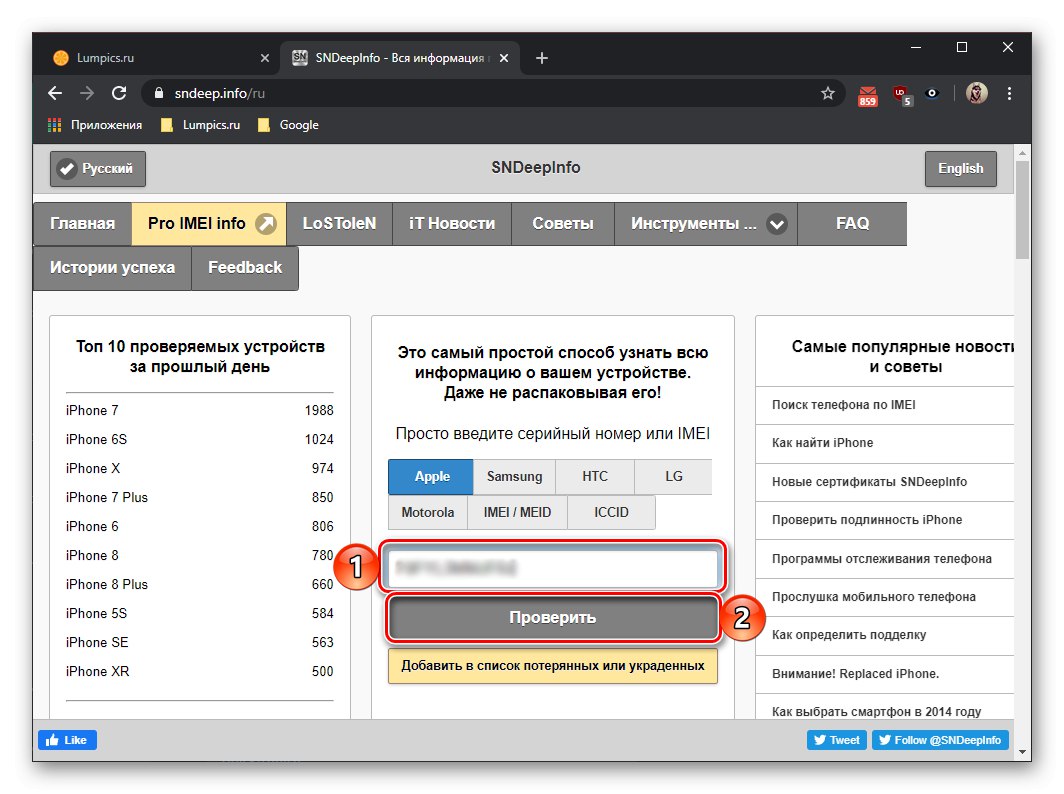The image size is (1064, 794).
Task: Click the iPhone 8 Plus row
Action: tap(200, 584)
